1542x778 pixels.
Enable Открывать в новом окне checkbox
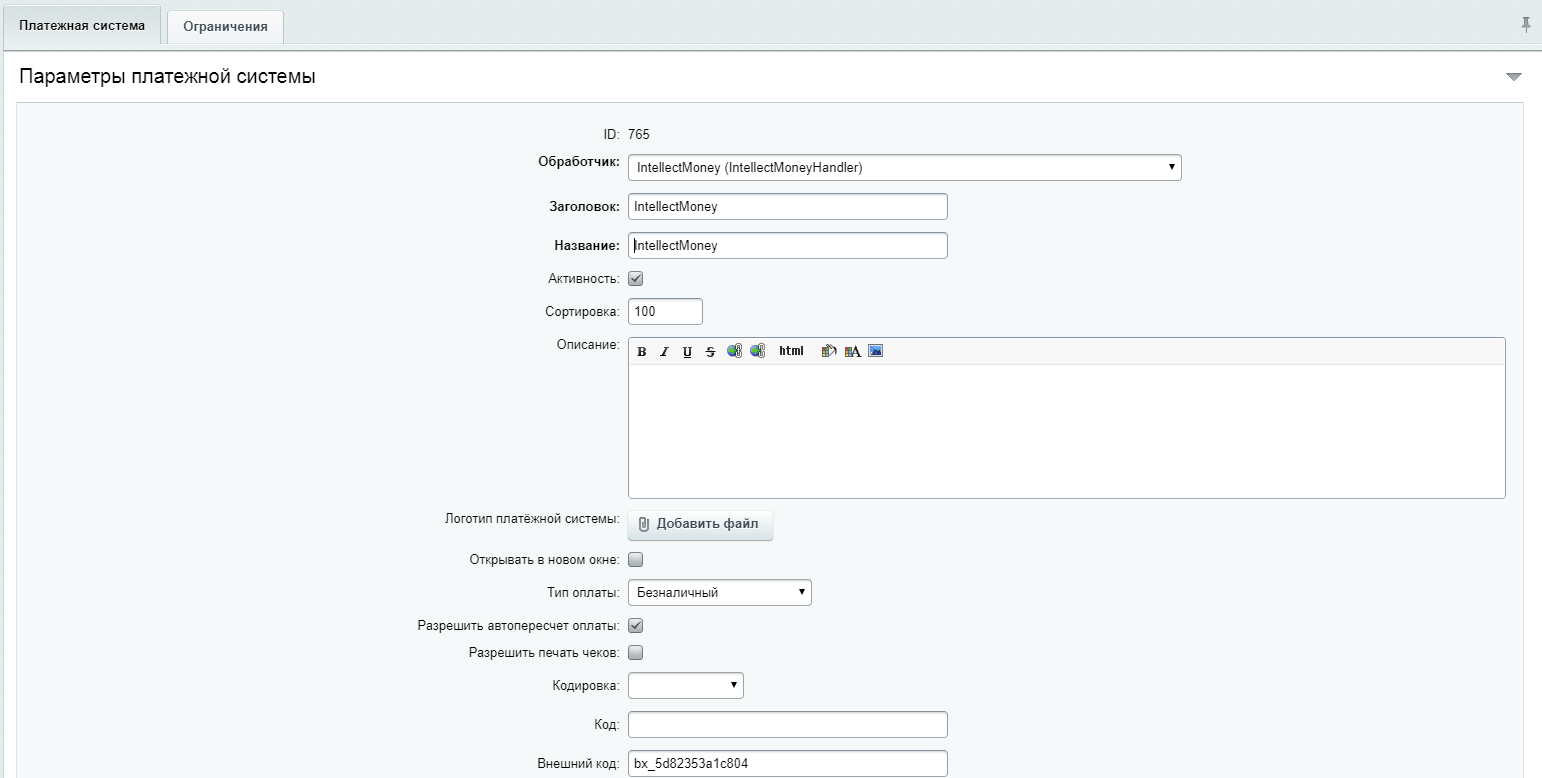click(x=635, y=560)
